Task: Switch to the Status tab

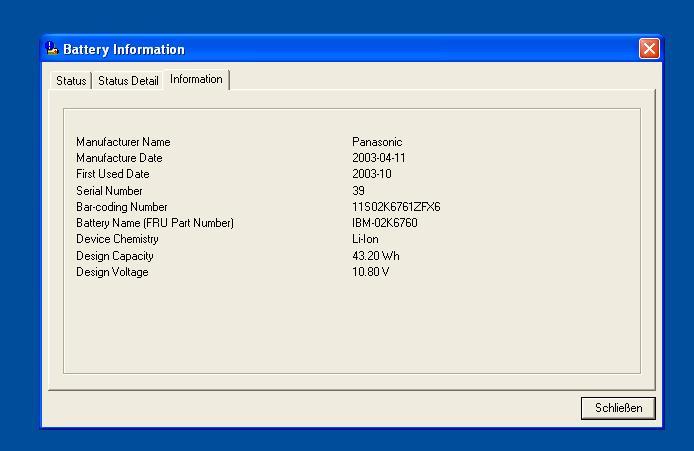Action: coord(71,81)
